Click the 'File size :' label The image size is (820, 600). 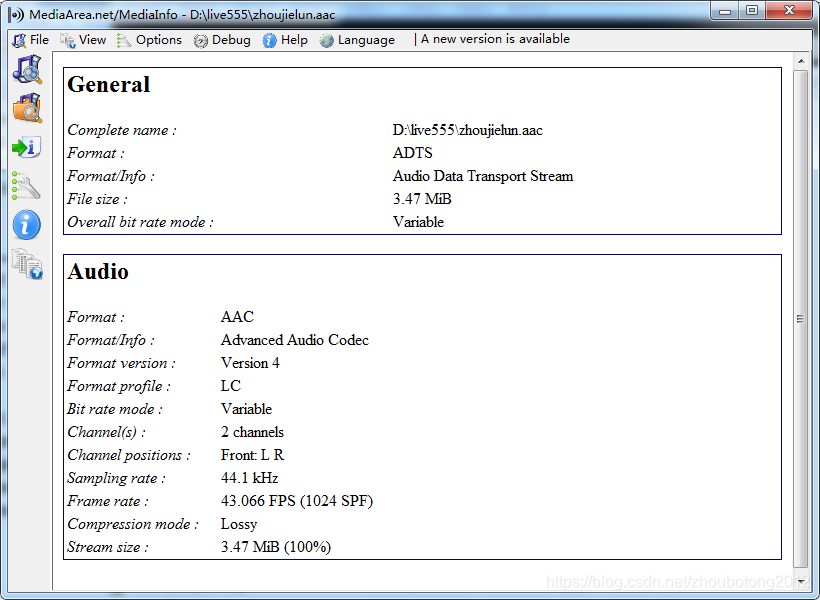click(x=97, y=199)
